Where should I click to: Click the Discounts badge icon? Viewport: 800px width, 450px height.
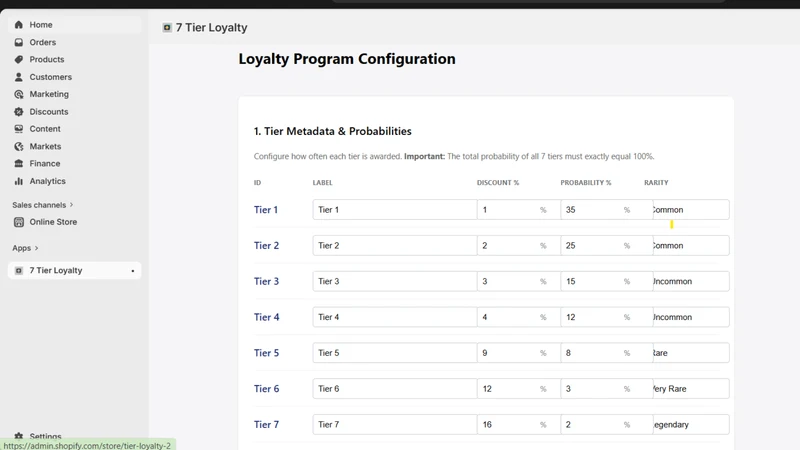[x=19, y=111]
